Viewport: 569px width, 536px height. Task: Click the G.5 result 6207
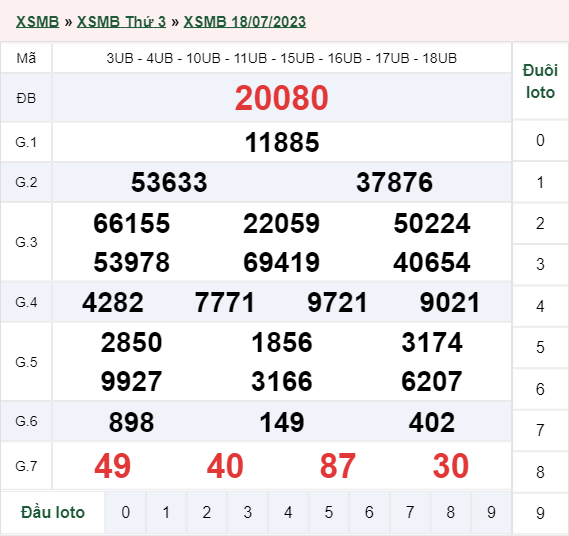[432, 382]
